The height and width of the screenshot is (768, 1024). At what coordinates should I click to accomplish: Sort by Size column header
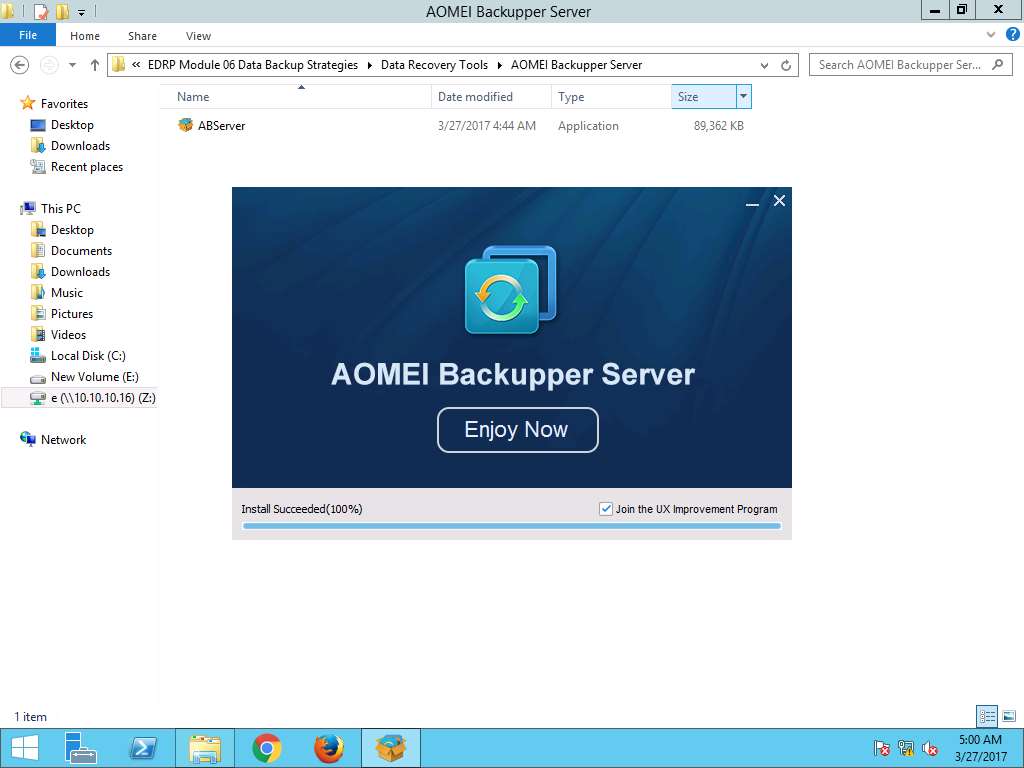[x=703, y=97]
